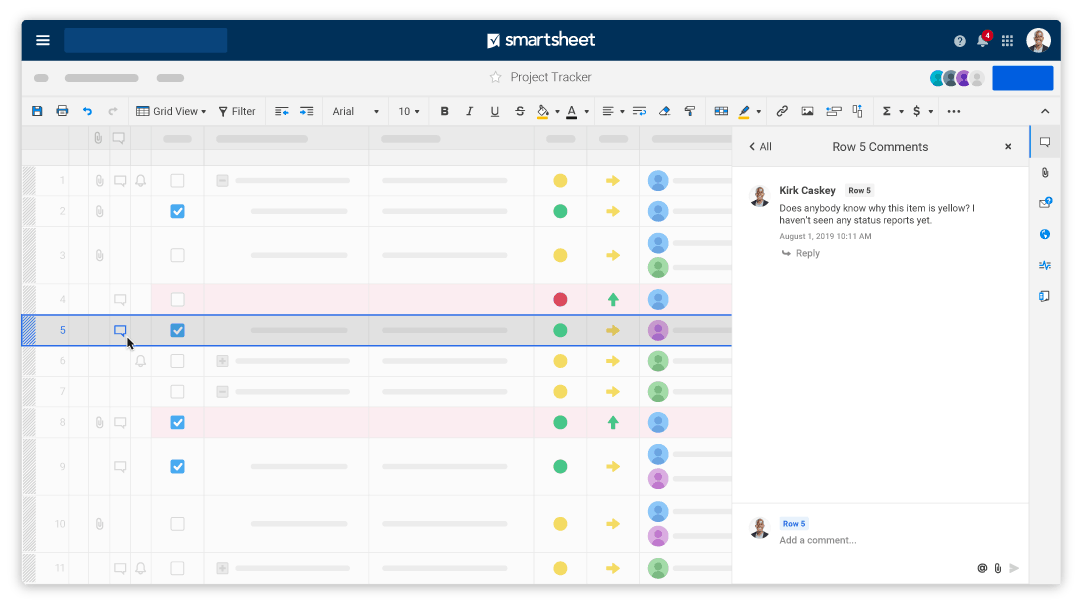Toggle bold text formatting
The image size is (1080, 616).
[444, 111]
